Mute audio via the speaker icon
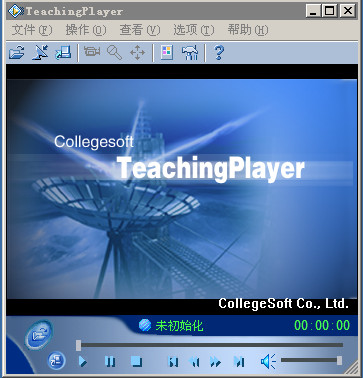Image resolution: width=363 pixels, height=378 pixels. tap(268, 361)
